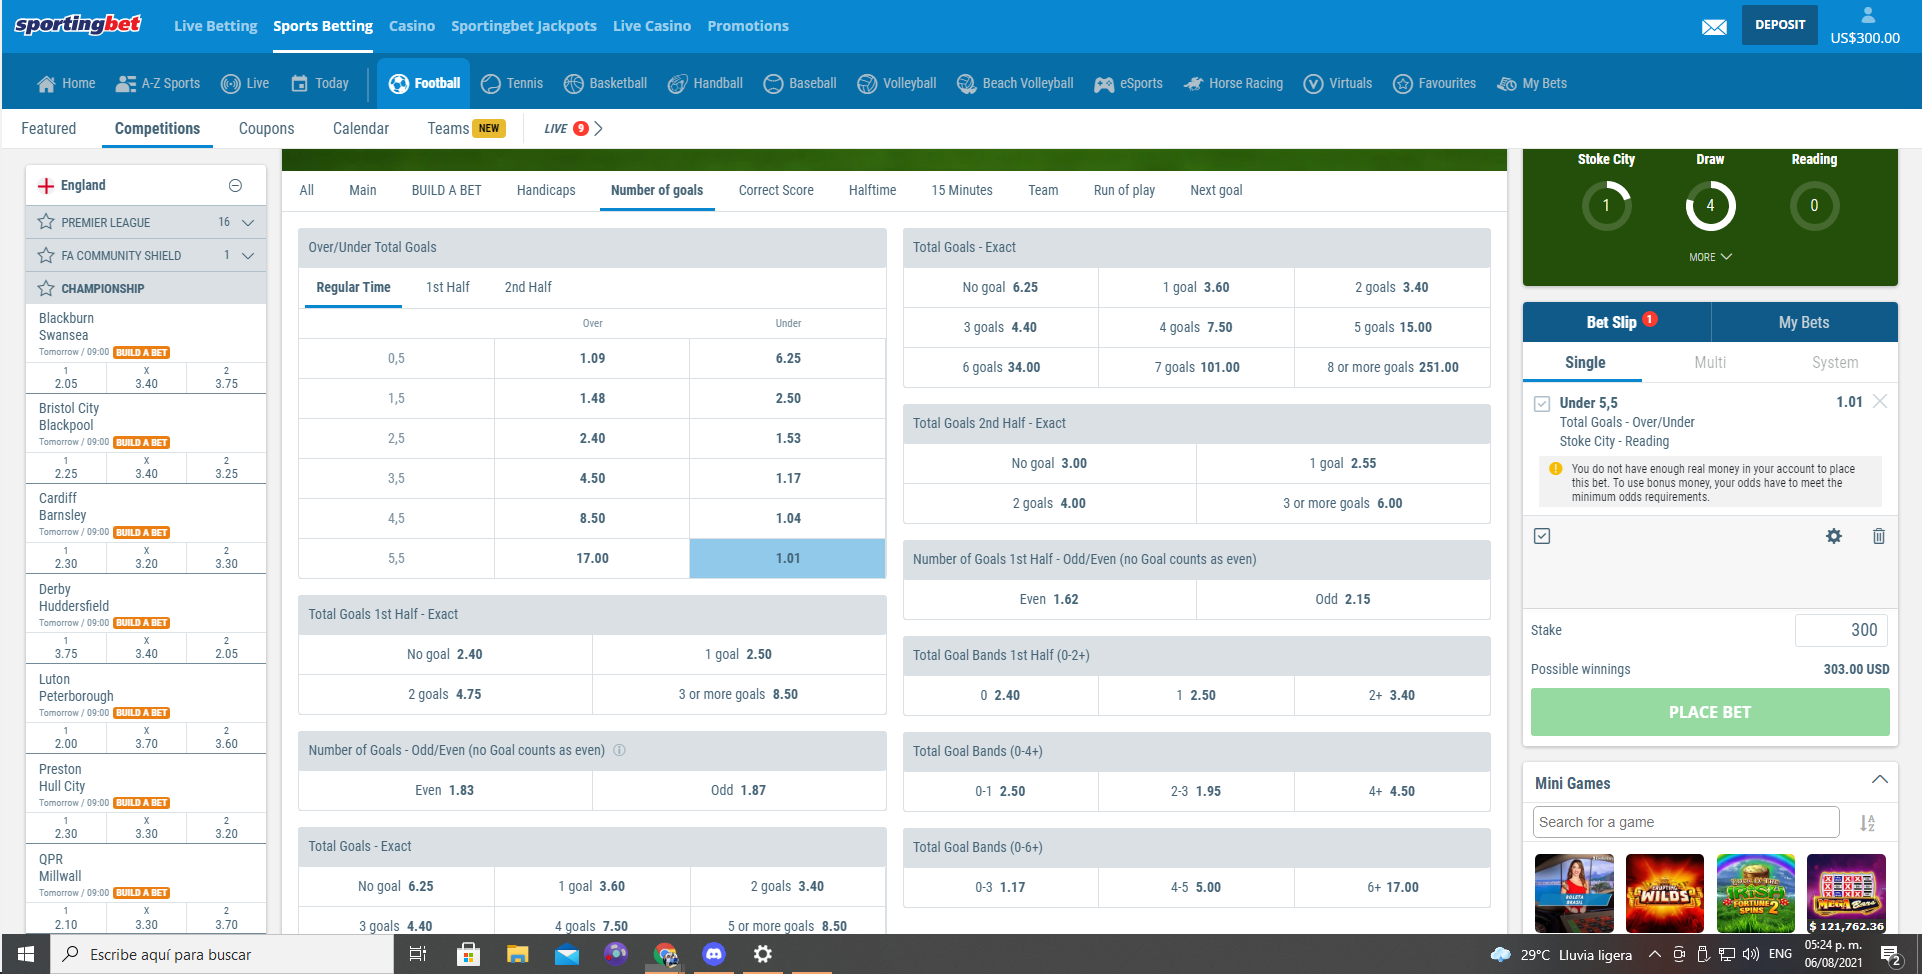Open Live sports icon in nav bar

(230, 84)
